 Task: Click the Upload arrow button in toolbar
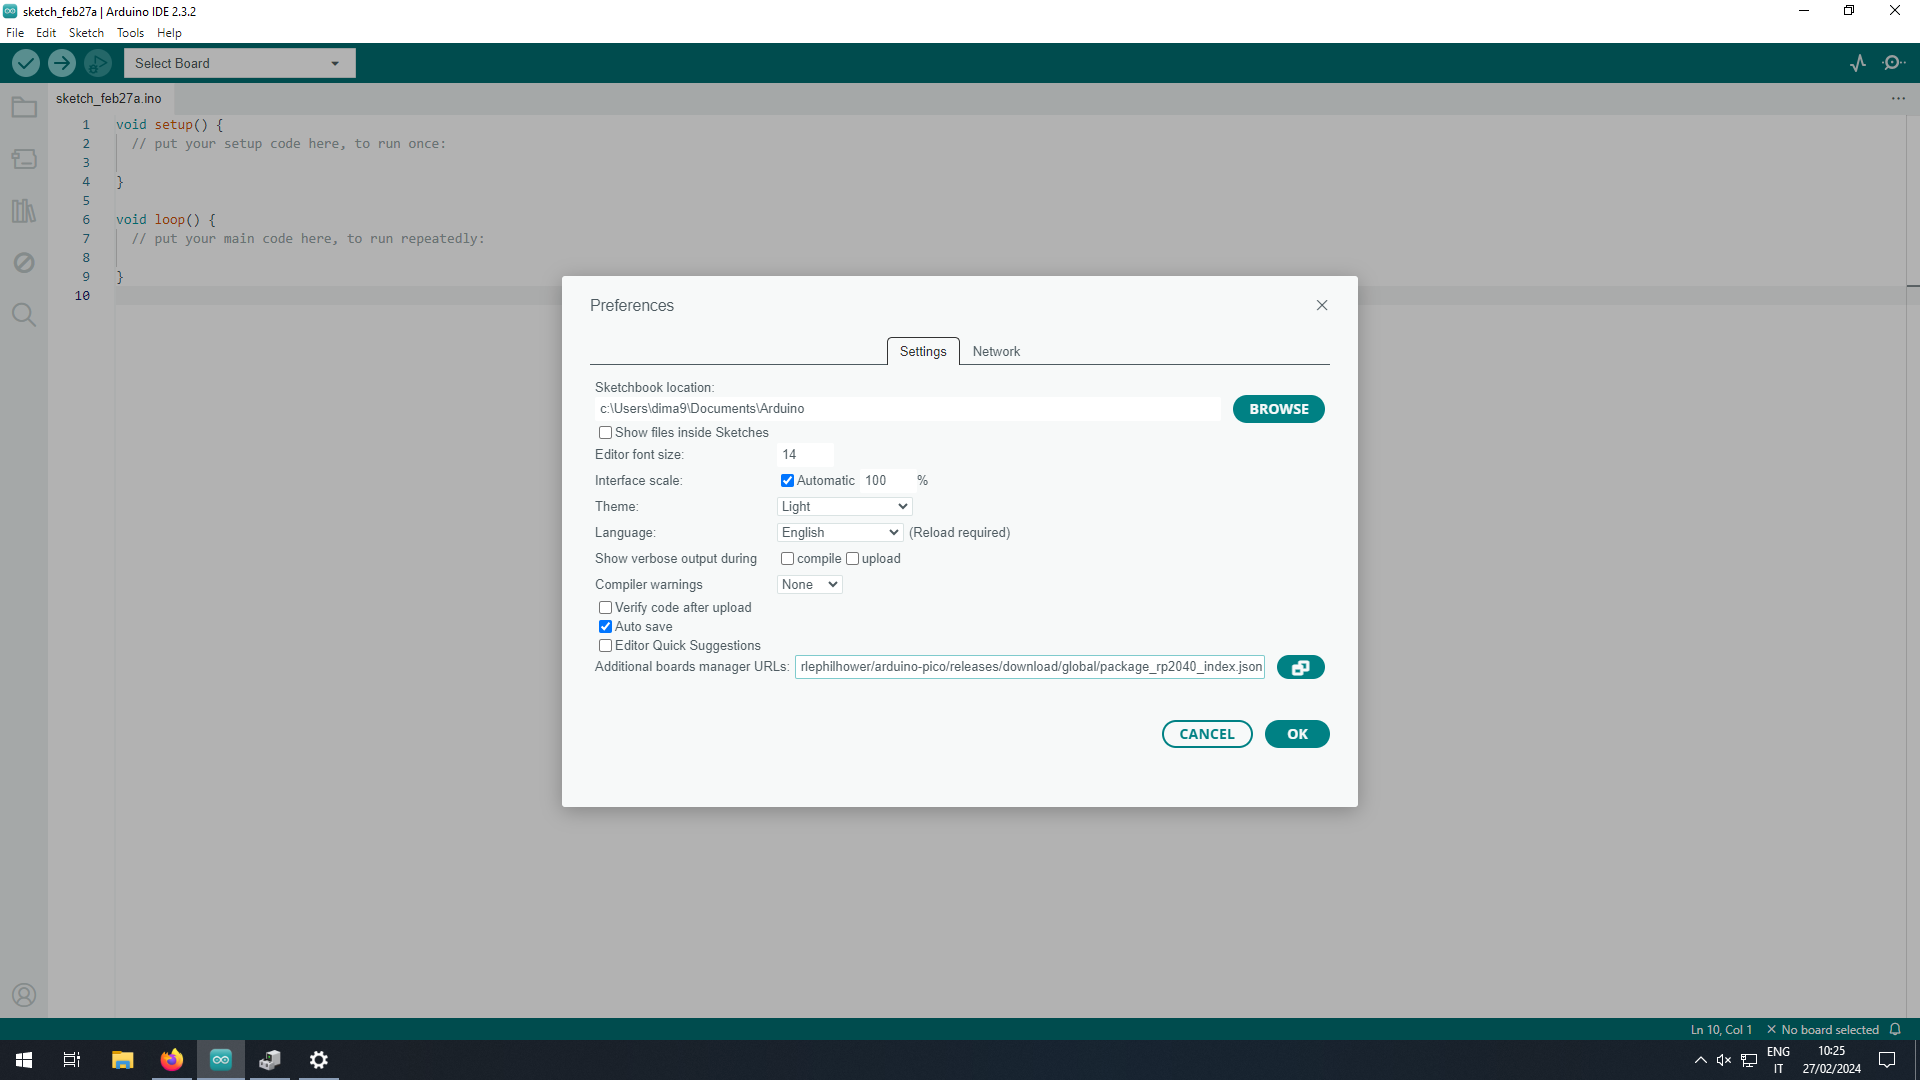(x=62, y=63)
